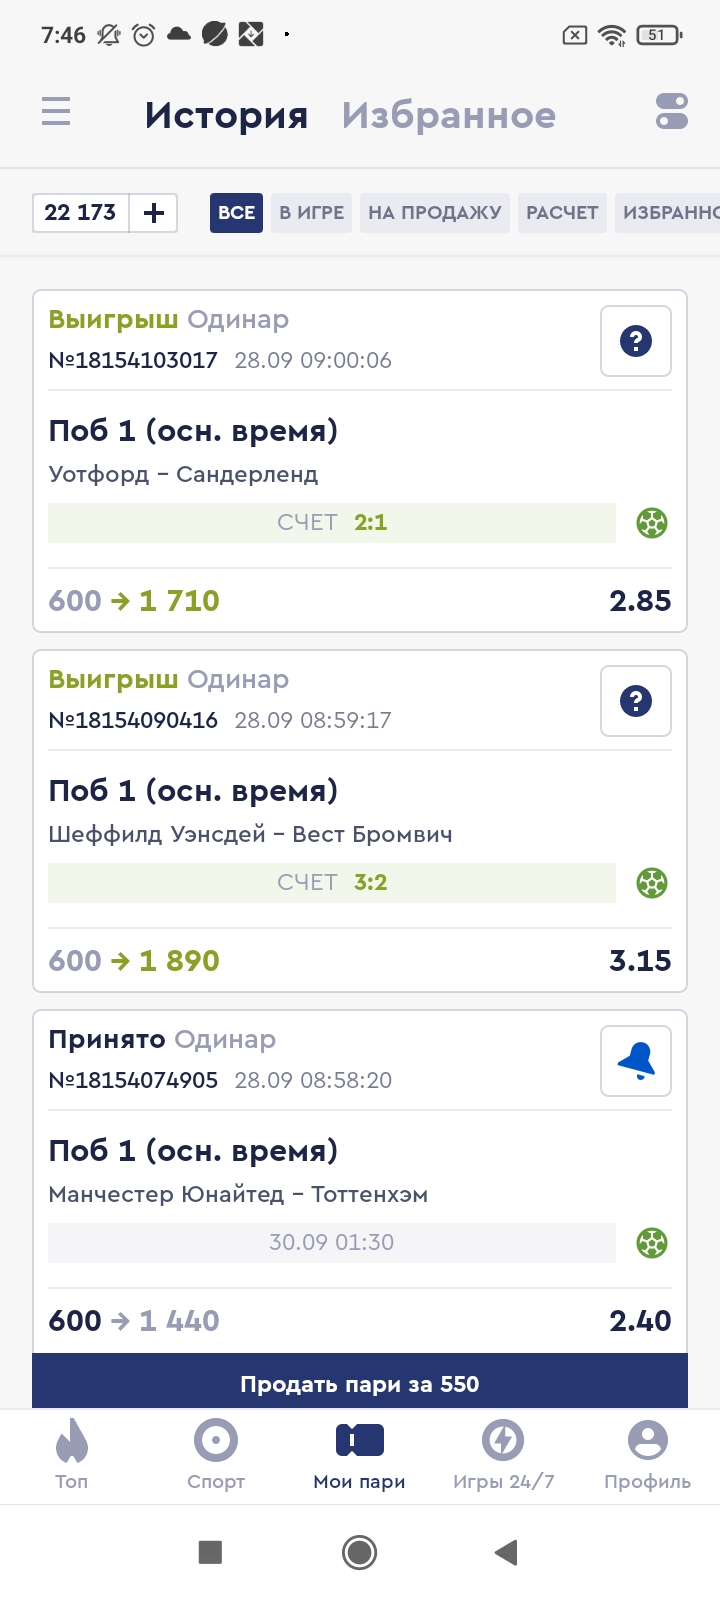Toggle the view switch icon in header

tap(672, 111)
